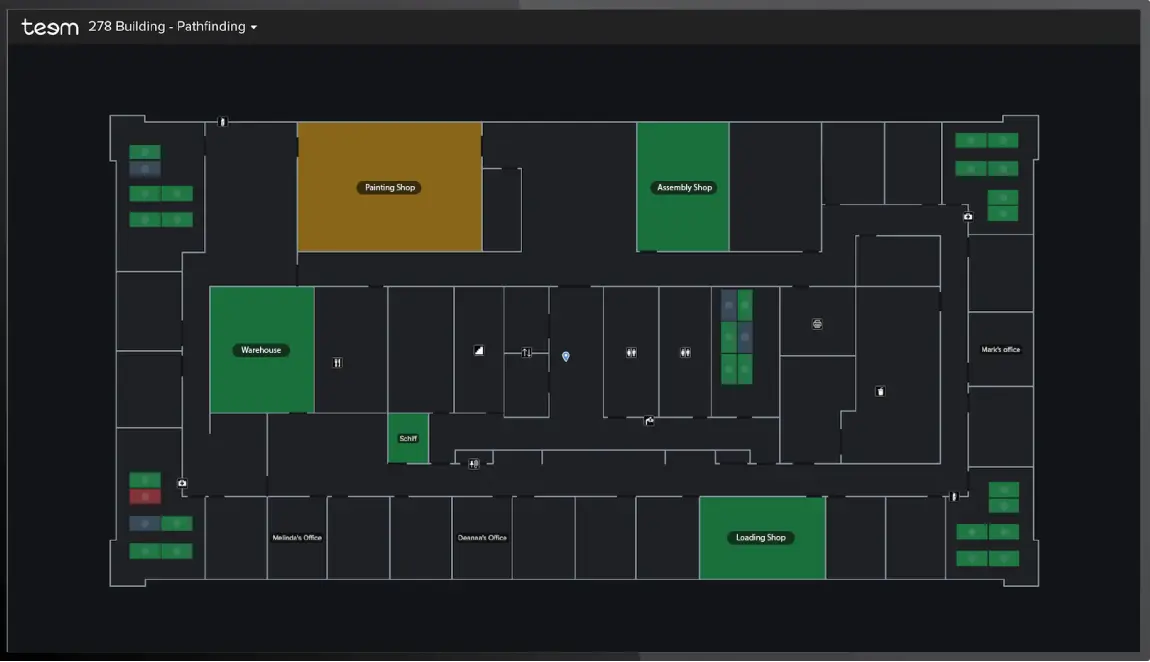This screenshot has height=662, width=1150.
Task: Select the Loading Shop room
Action: tap(761, 537)
